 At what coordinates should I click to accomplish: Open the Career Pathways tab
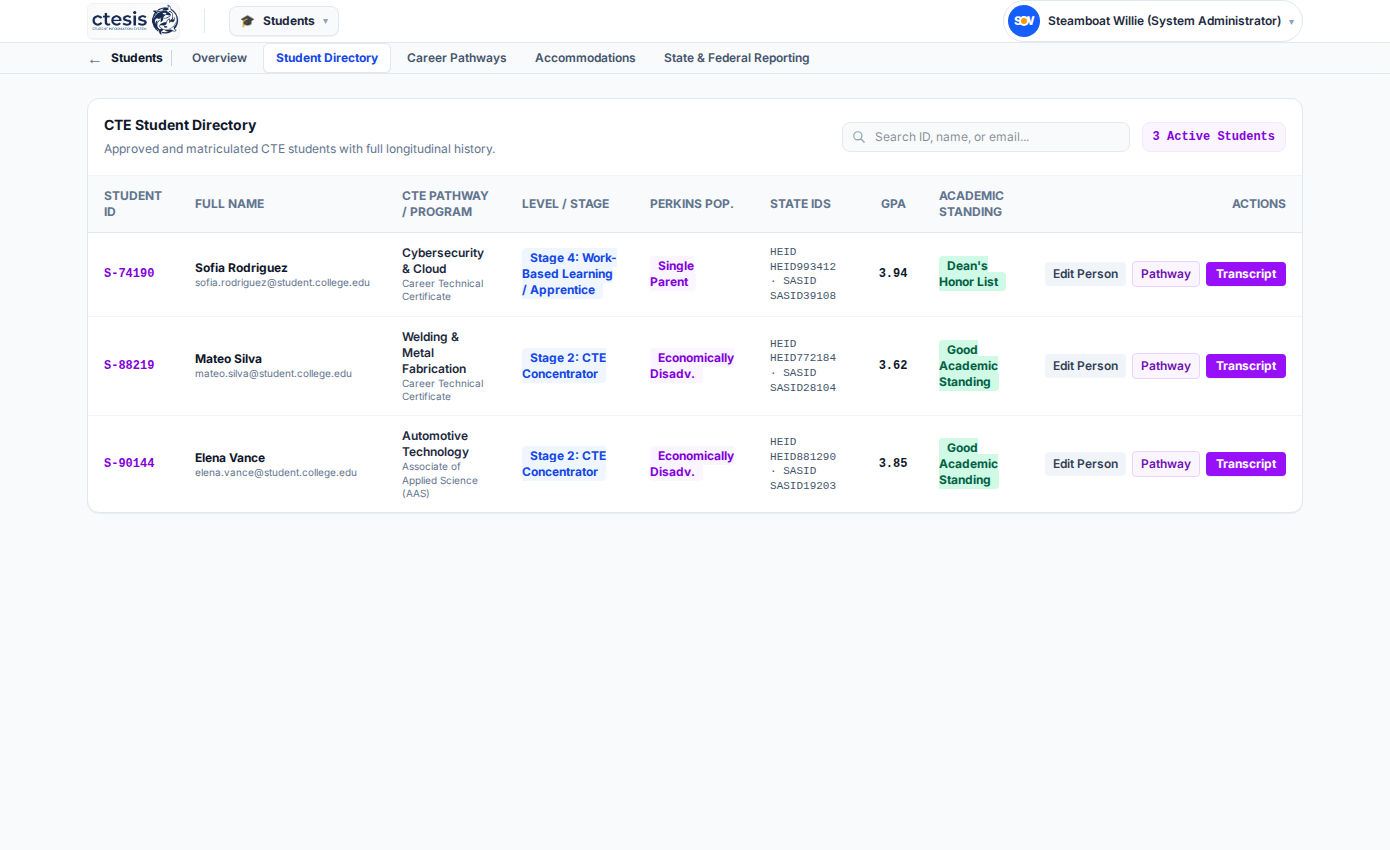[x=457, y=58]
